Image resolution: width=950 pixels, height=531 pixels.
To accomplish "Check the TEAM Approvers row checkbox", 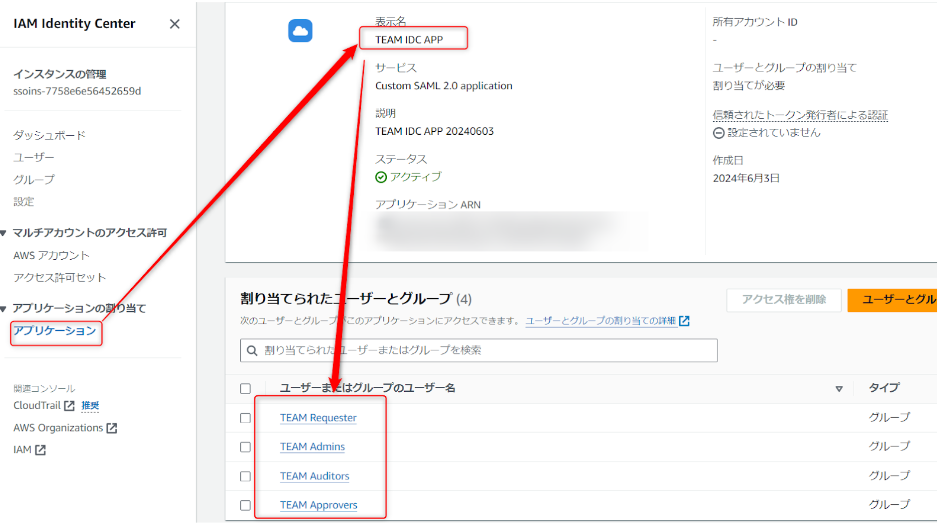I will [x=245, y=505].
